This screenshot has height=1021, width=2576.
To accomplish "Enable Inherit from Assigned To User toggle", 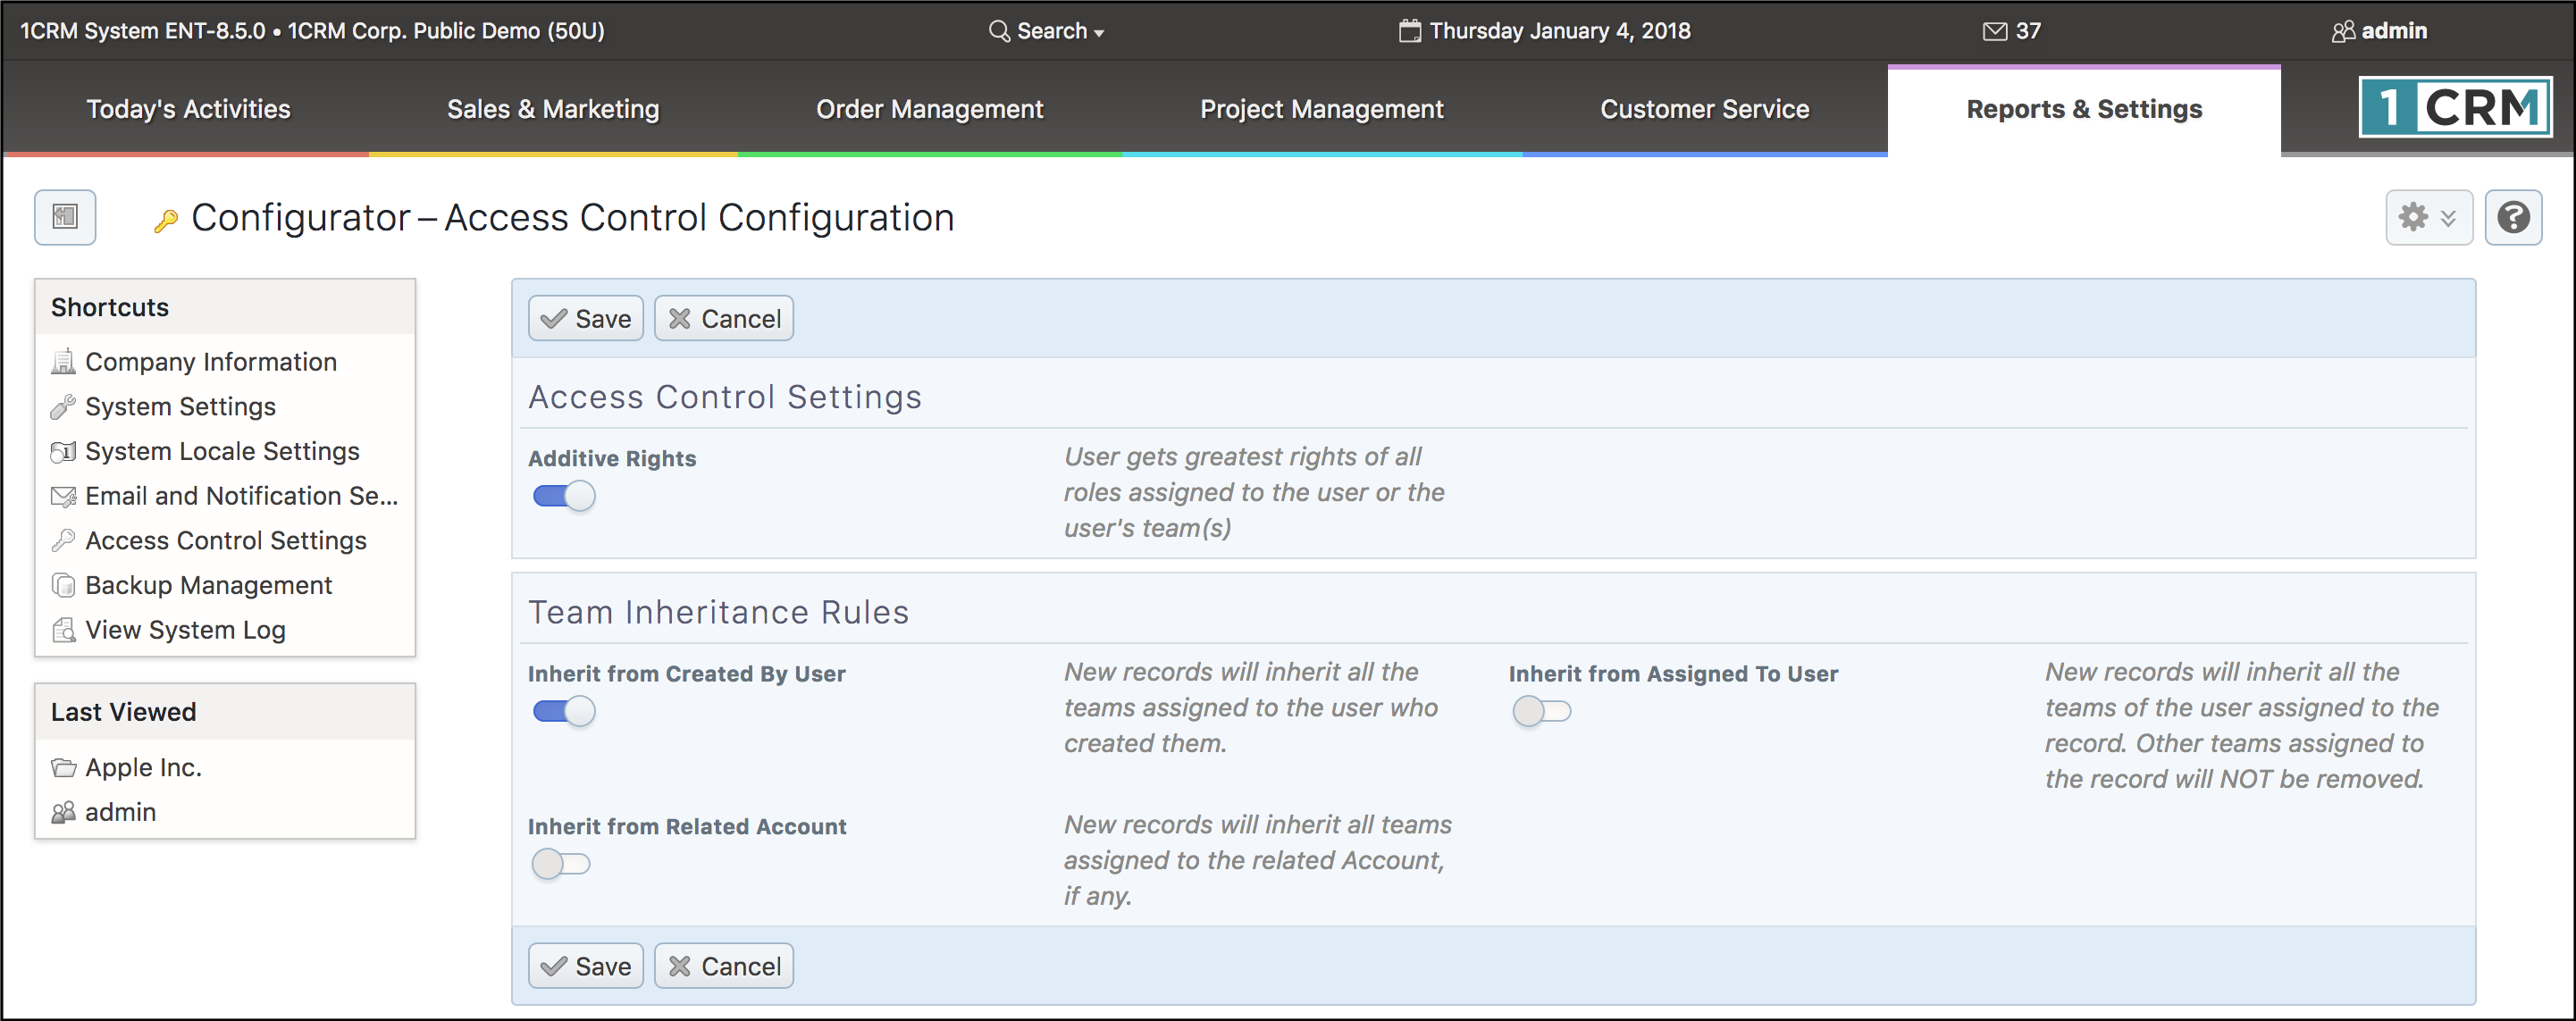I will point(1541,711).
